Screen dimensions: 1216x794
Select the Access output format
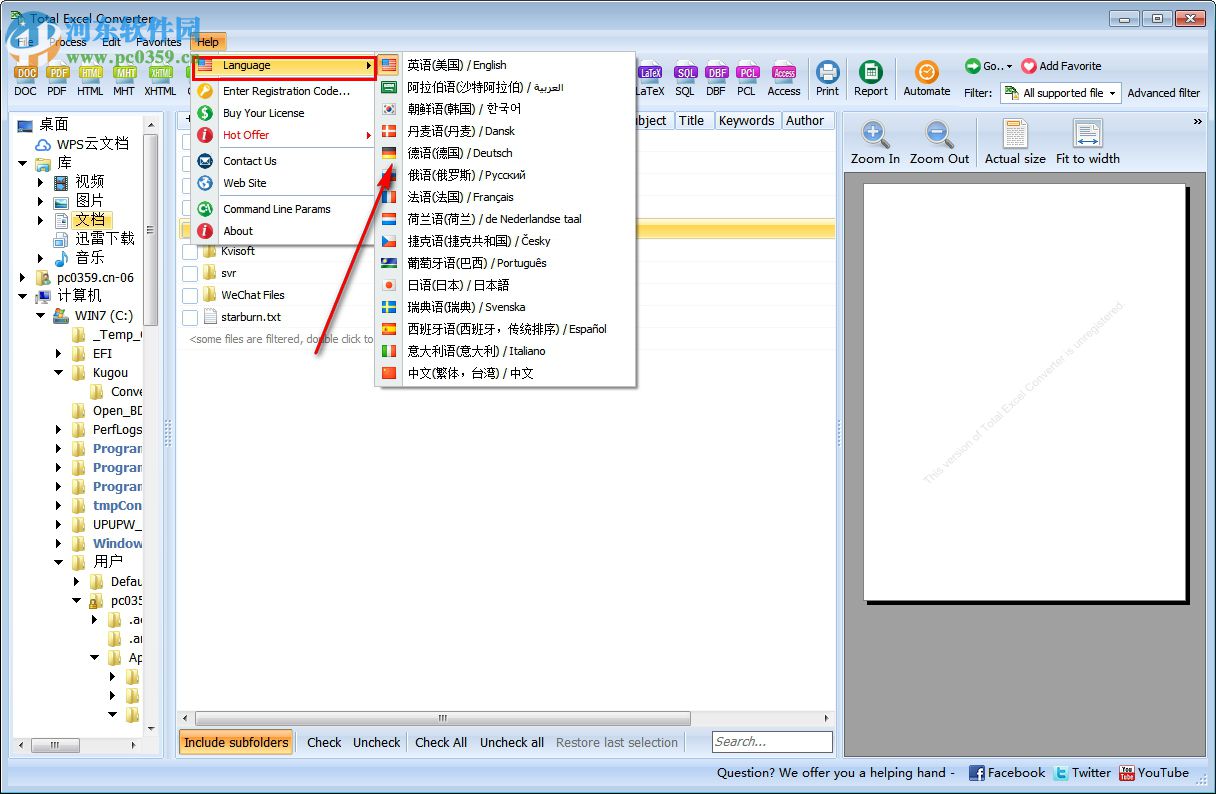(784, 78)
